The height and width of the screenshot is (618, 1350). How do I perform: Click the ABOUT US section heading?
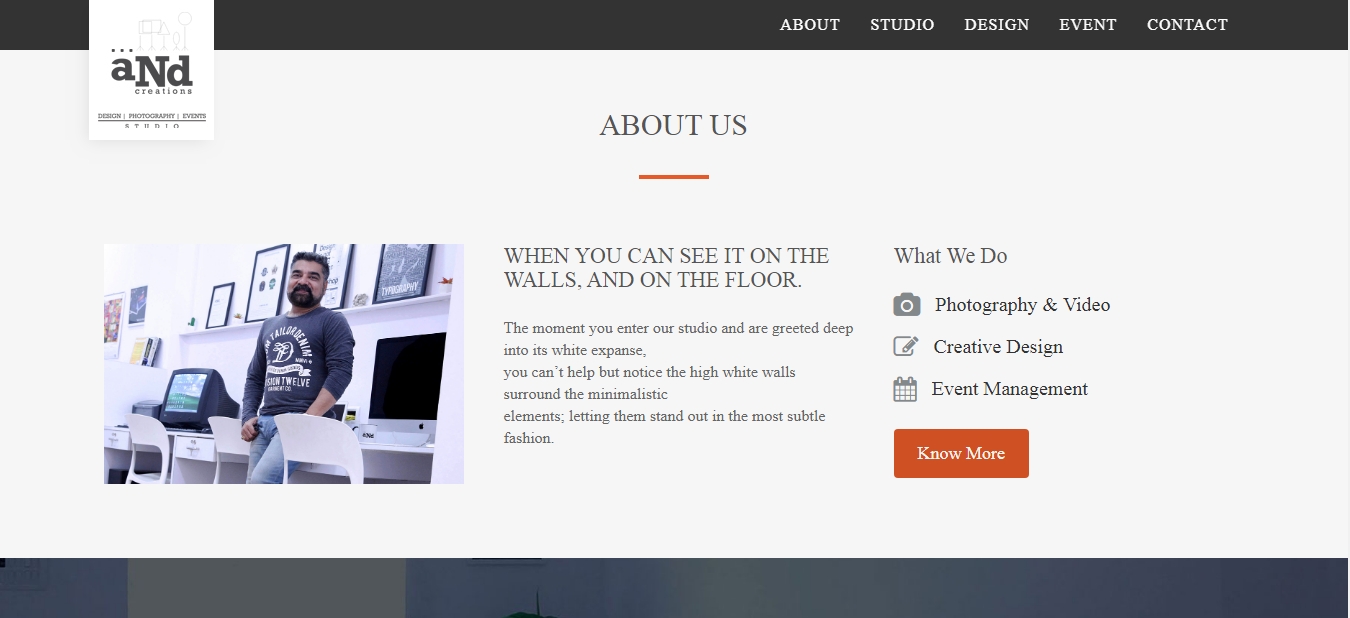point(674,125)
